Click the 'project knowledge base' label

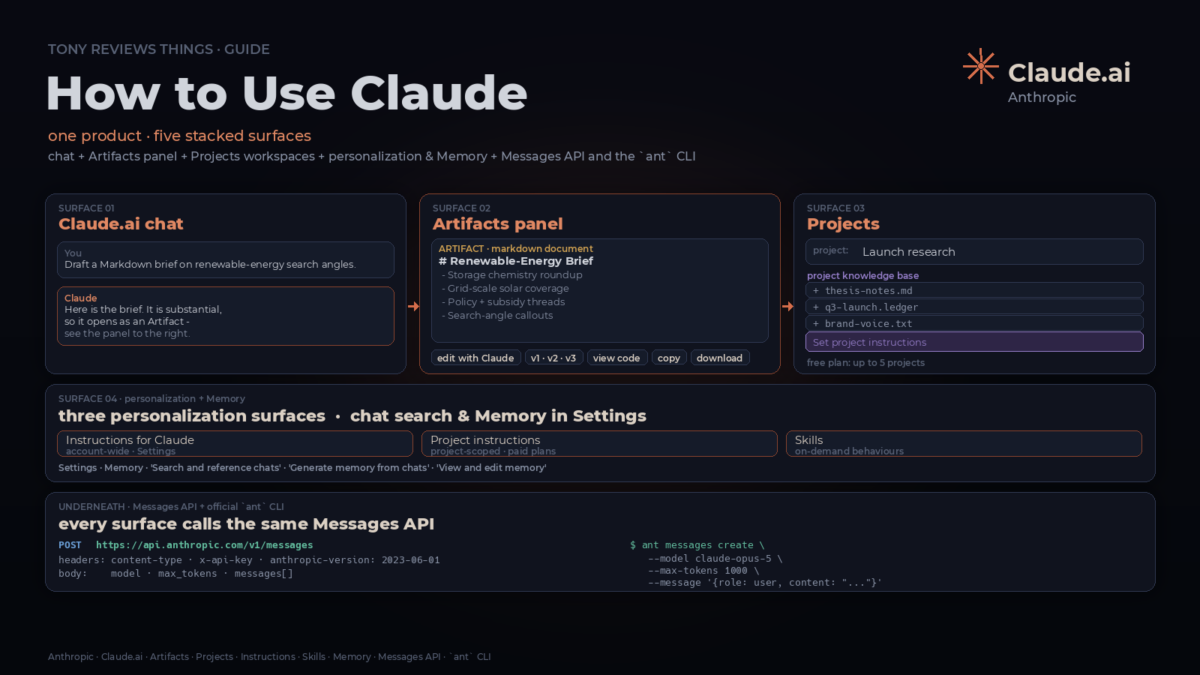[x=863, y=276]
